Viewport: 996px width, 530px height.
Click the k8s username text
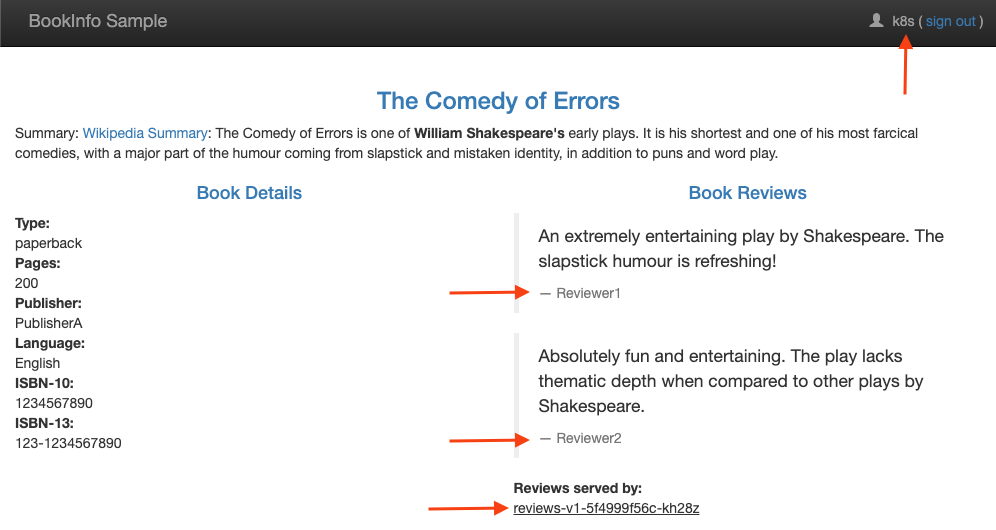[903, 21]
